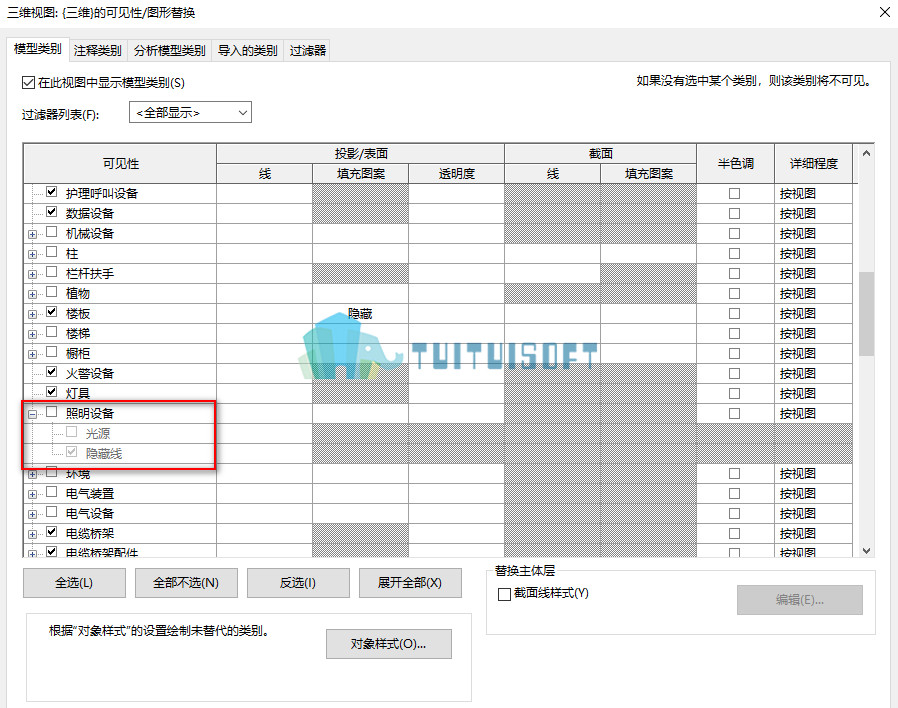Expand the 机械设备 tree node

point(32,234)
